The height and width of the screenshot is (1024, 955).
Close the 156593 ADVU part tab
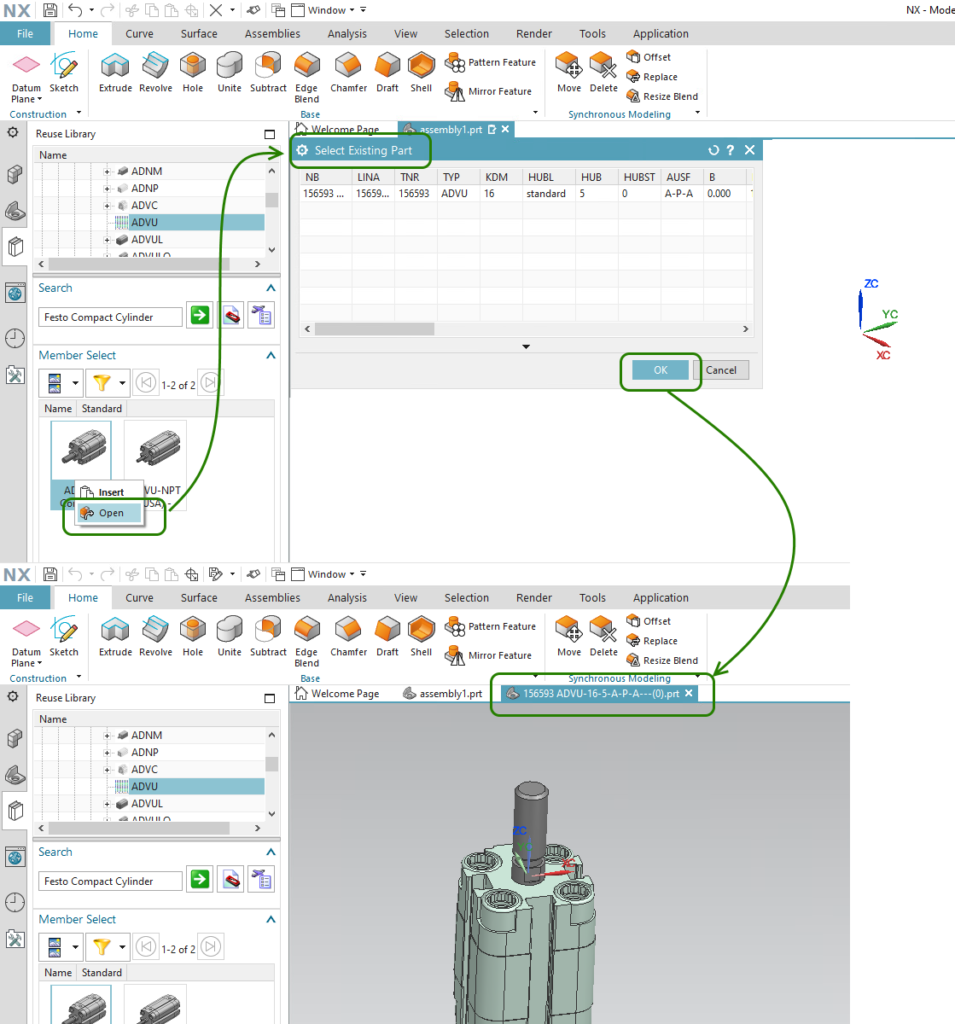point(688,694)
